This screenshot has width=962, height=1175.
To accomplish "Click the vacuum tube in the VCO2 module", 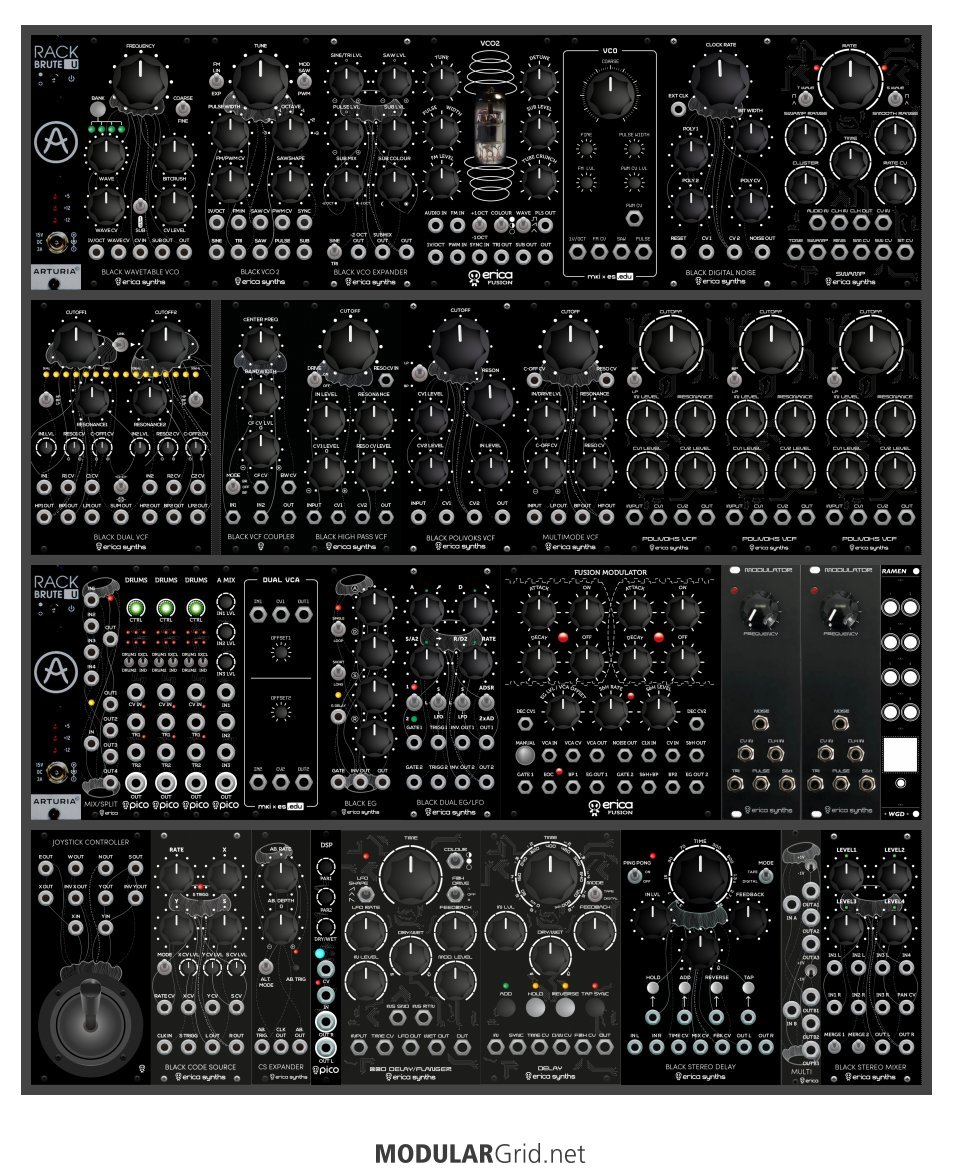I will click(x=490, y=129).
